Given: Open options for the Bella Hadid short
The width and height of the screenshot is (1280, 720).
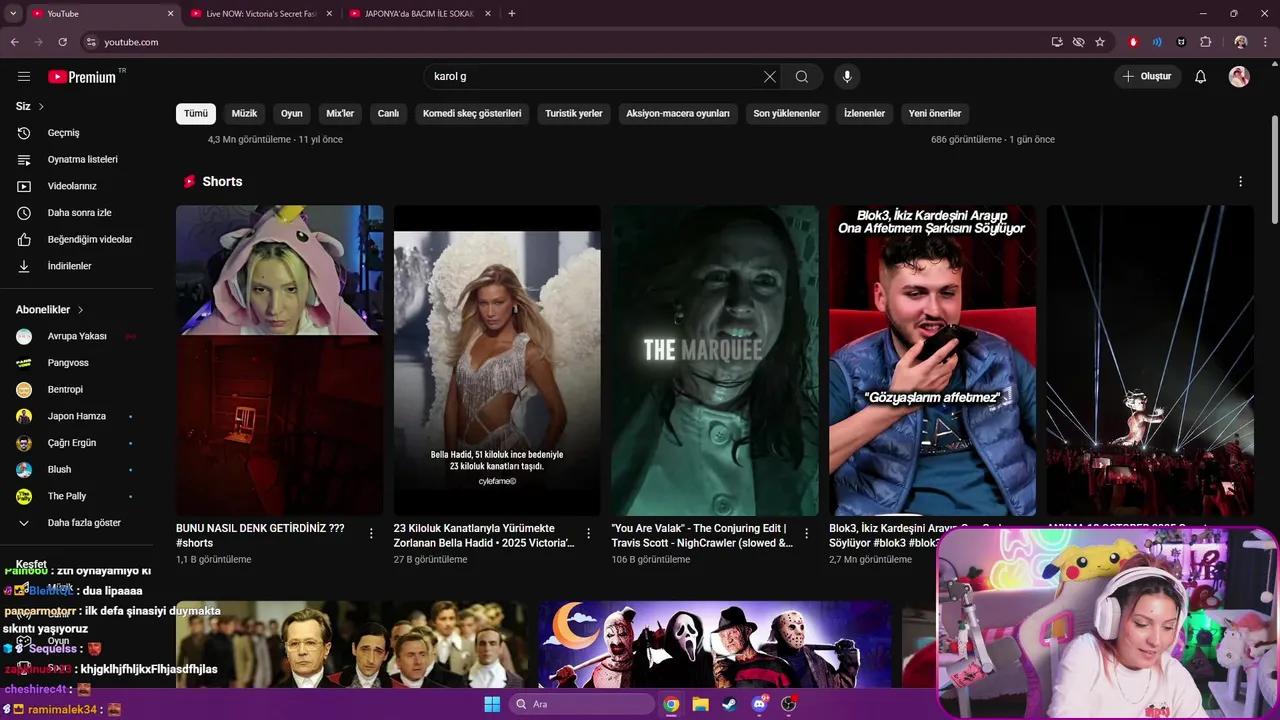Looking at the screenshot, I should (x=589, y=533).
